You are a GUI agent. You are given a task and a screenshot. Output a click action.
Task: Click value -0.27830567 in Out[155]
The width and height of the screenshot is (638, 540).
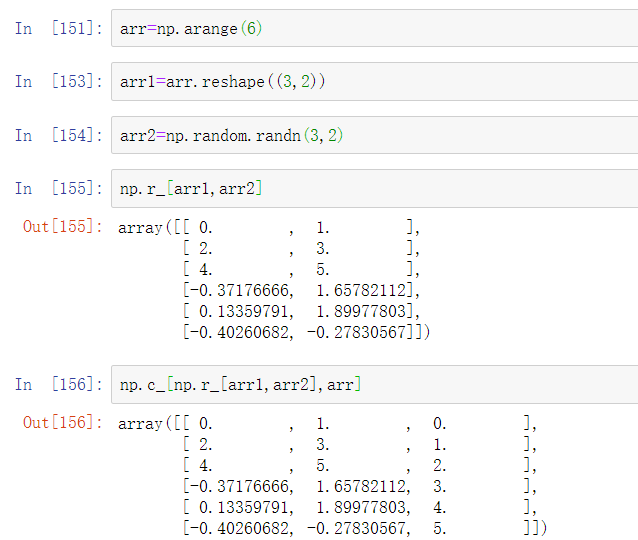tap(356, 332)
